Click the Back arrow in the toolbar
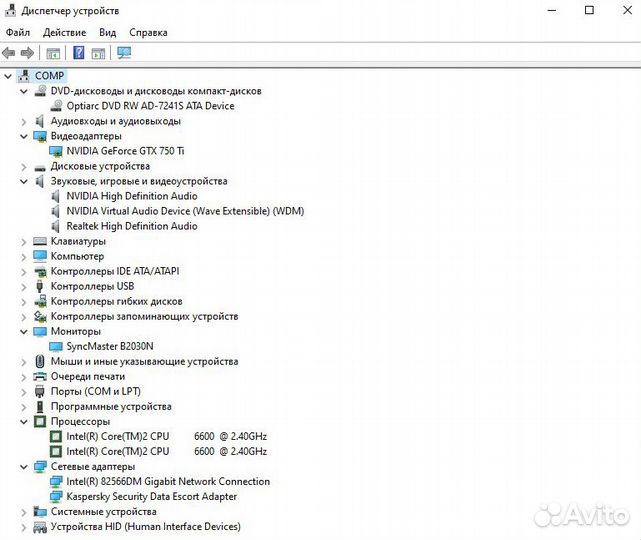This screenshot has height=540, width=641. tap(9, 53)
